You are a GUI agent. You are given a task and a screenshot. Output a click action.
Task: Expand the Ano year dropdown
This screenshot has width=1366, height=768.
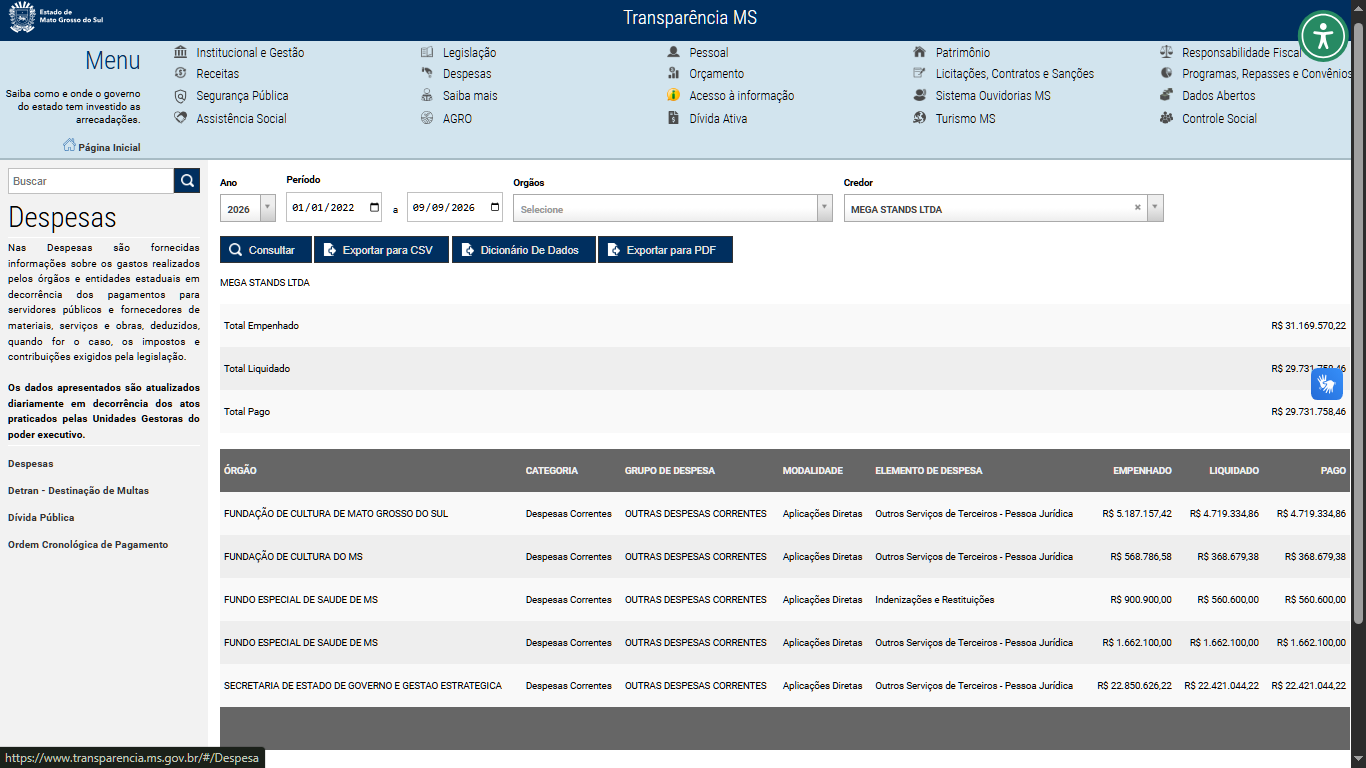[x=267, y=208]
